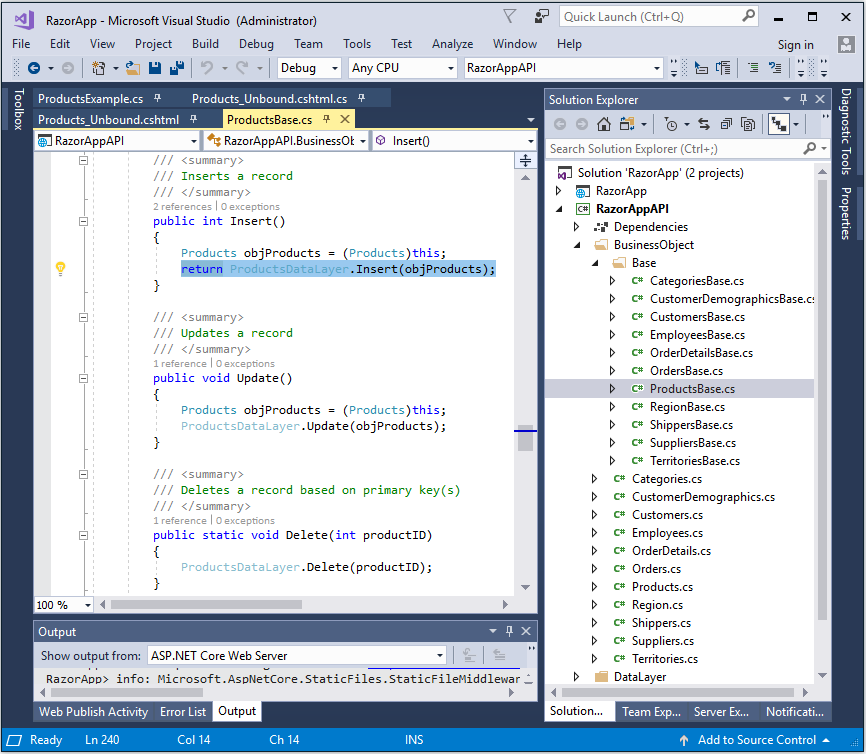Open the Properties side tab
This screenshot has height=754, width=866.
click(846, 213)
